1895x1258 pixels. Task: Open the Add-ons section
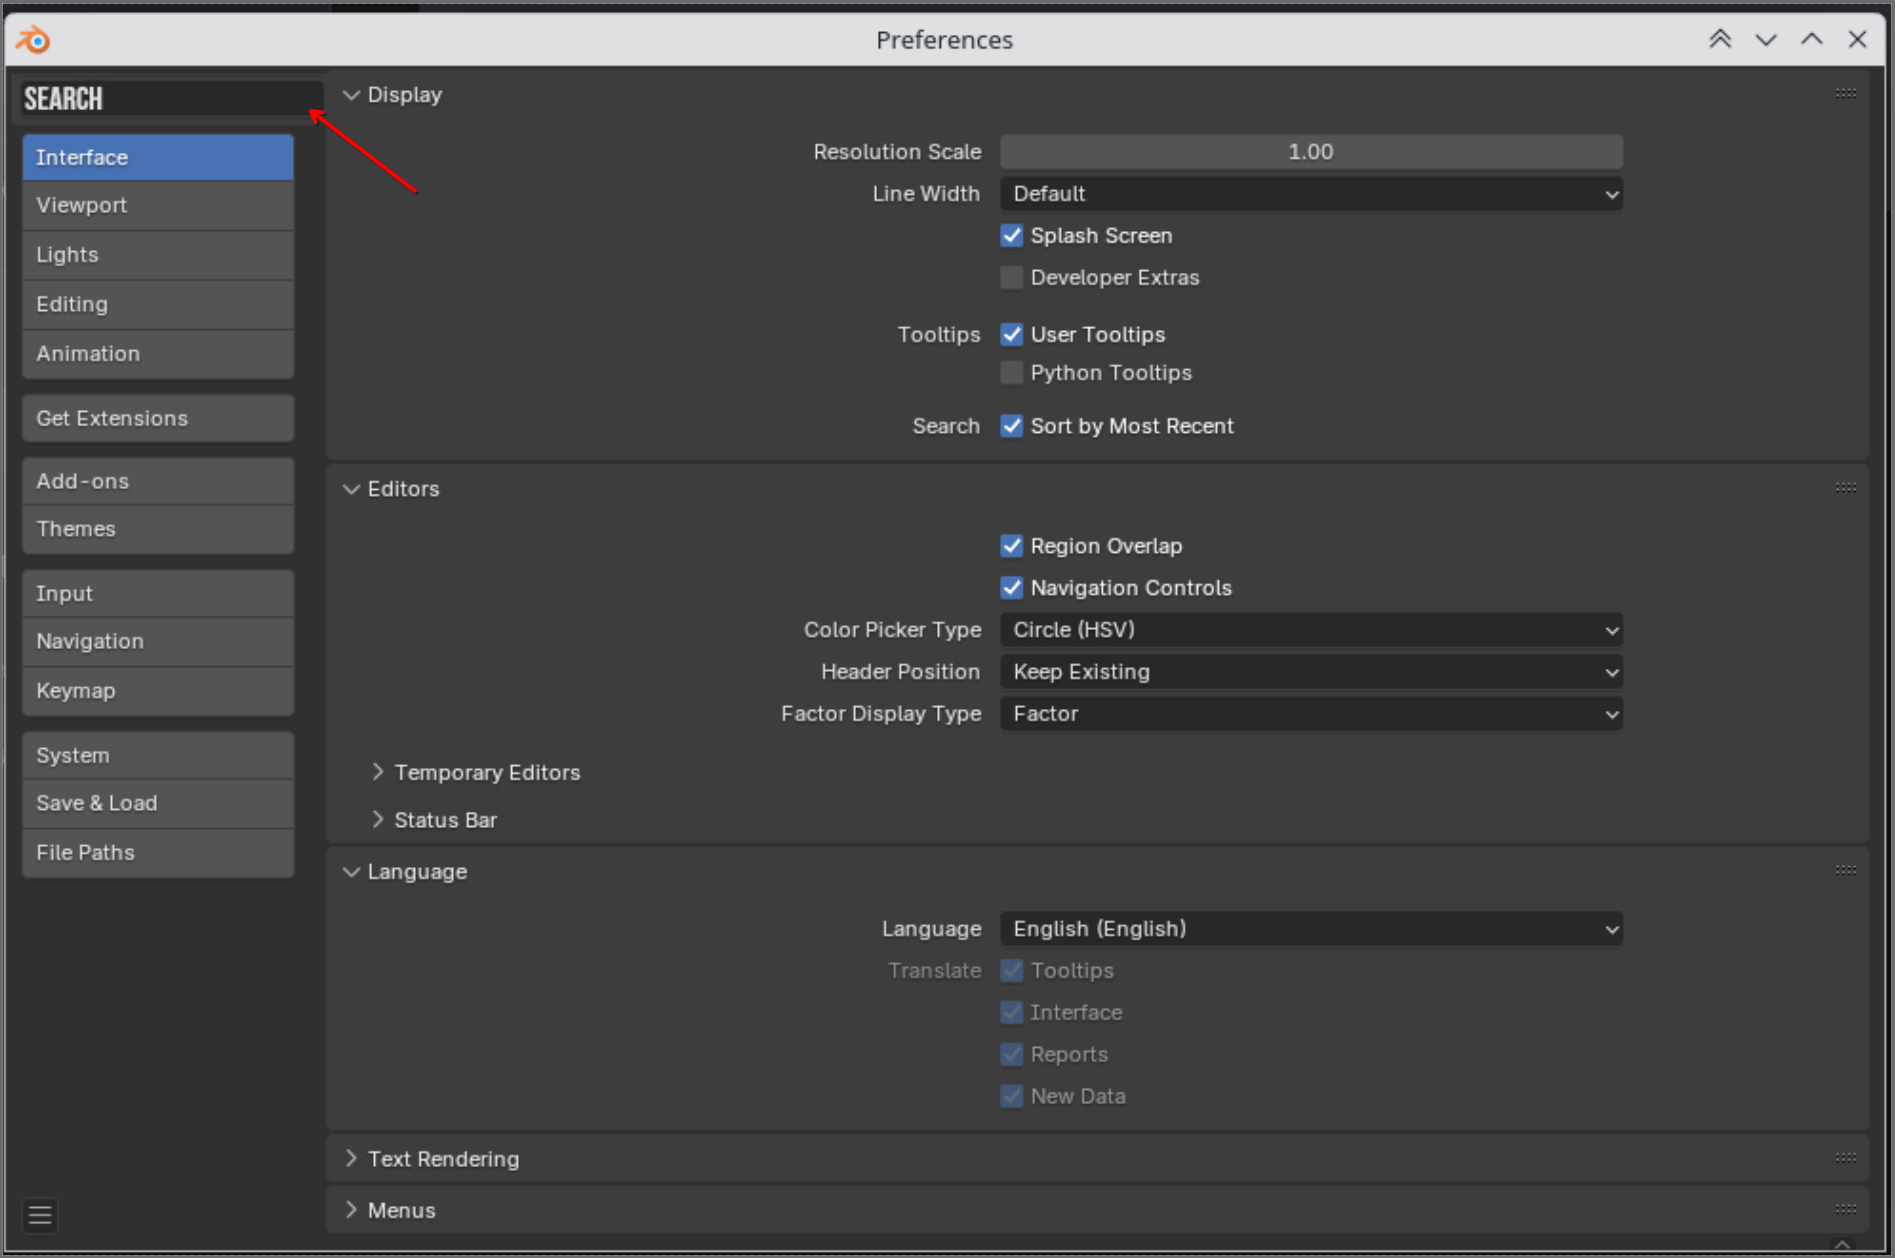[x=158, y=481]
